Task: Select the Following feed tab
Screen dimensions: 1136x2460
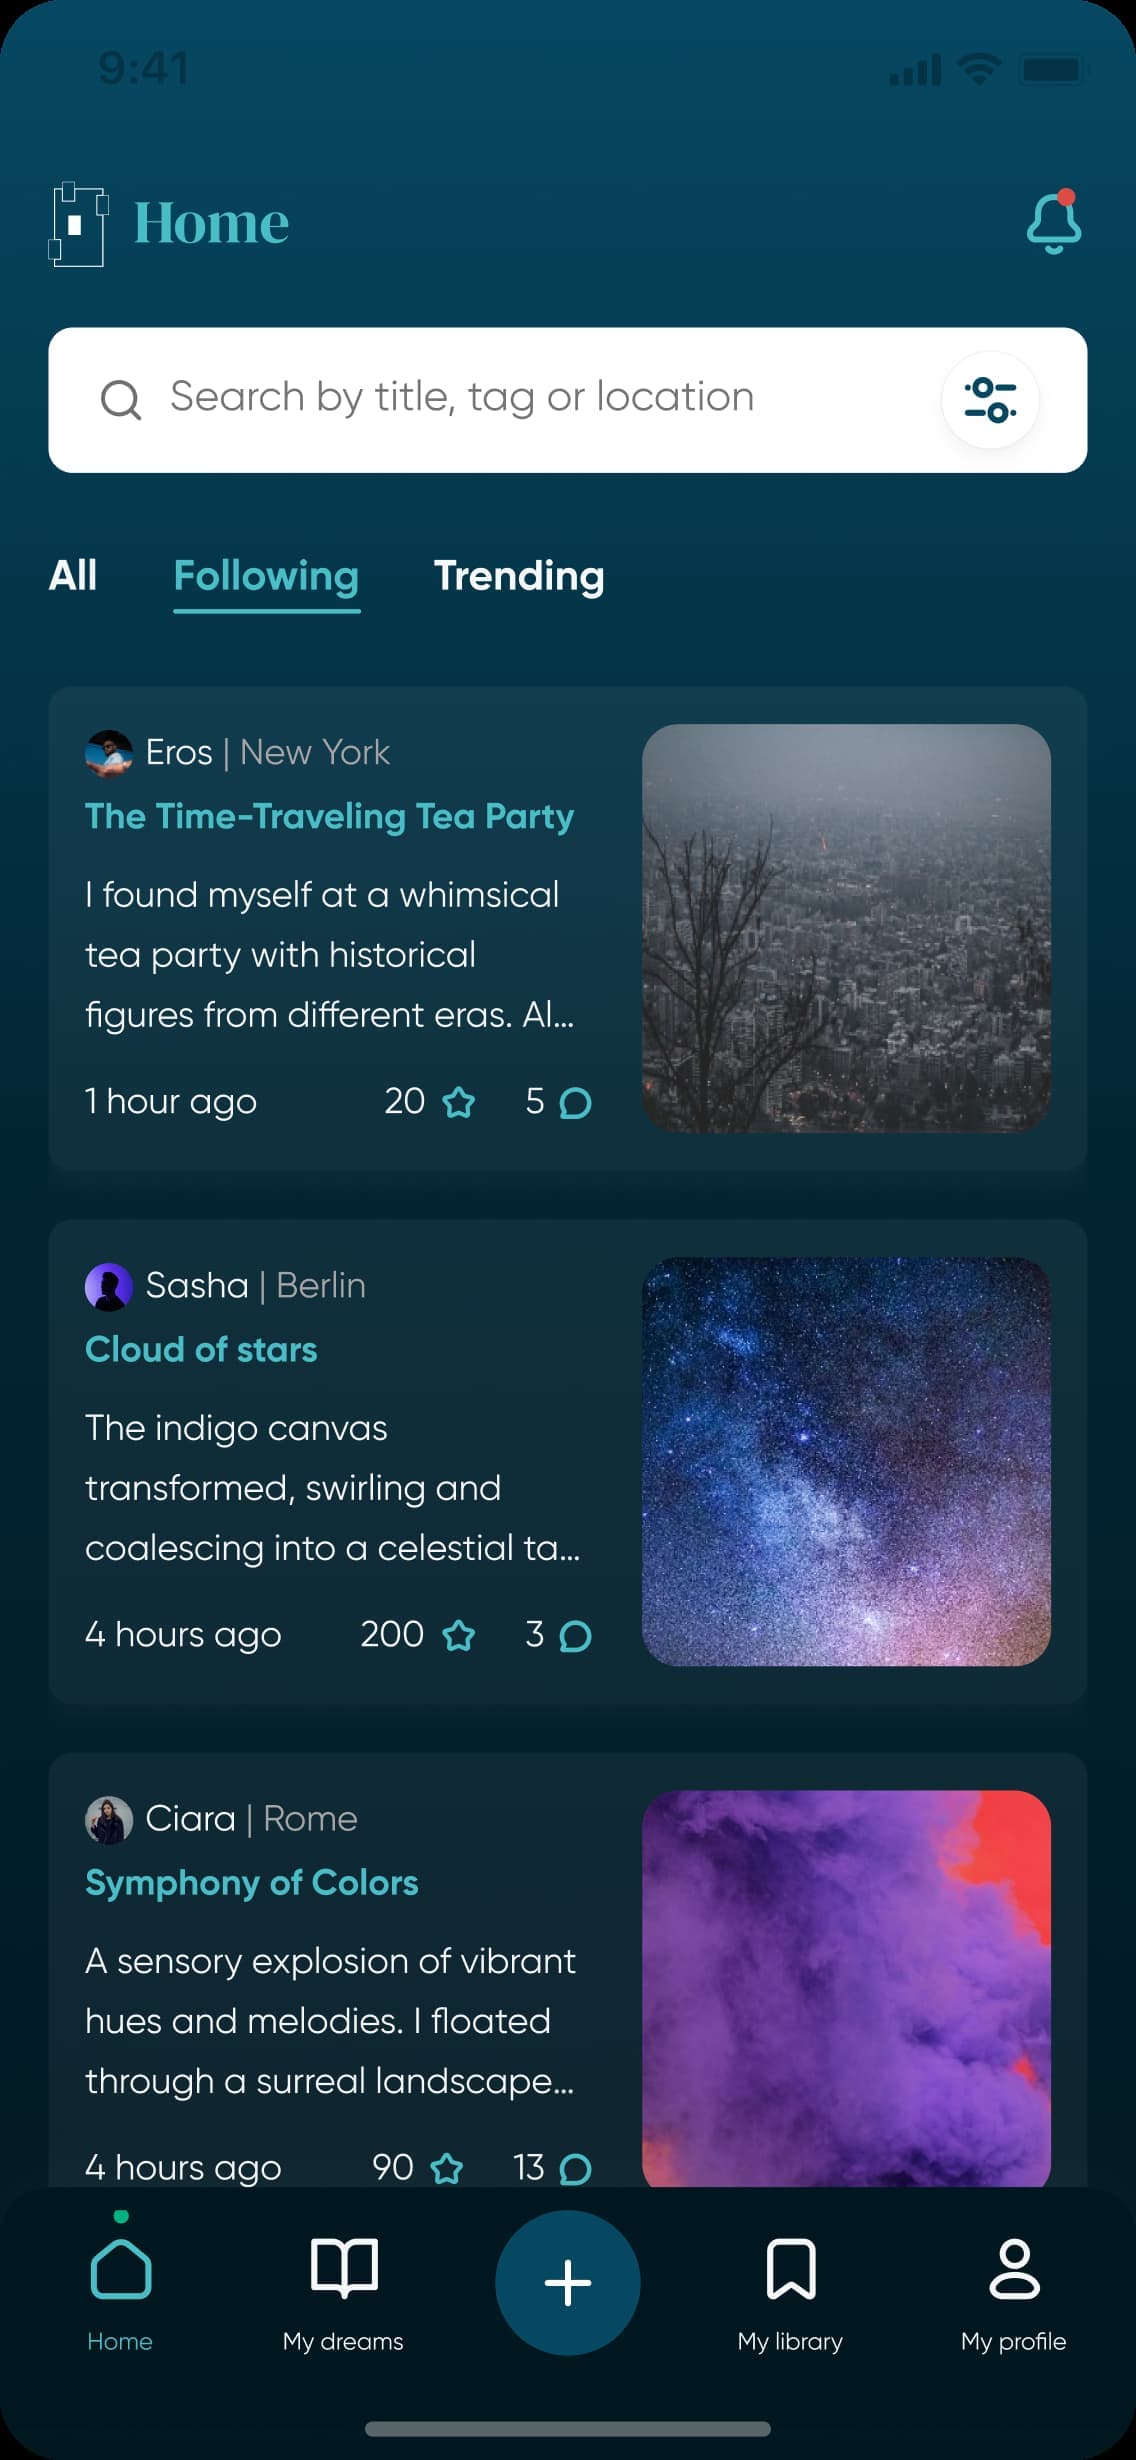Action: tap(266, 576)
